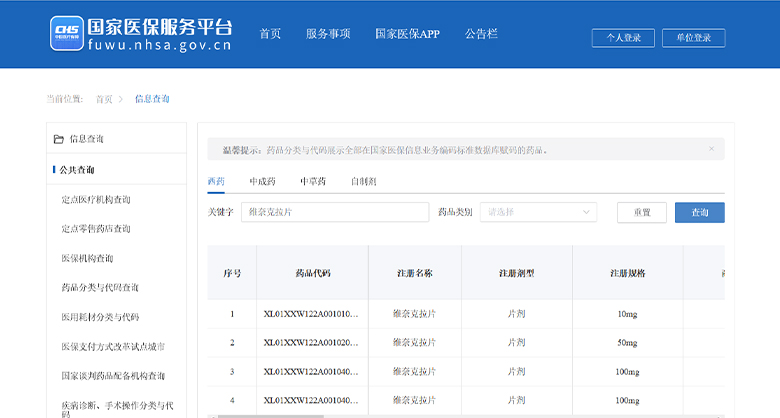The width and height of the screenshot is (780, 418).
Task: Switch to the 中草药 tab
Action: click(x=313, y=182)
